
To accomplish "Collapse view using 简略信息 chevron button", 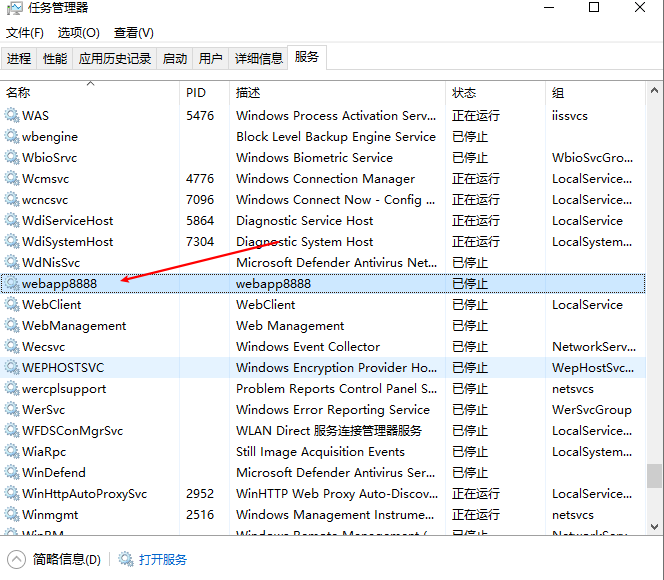I will (x=16, y=560).
